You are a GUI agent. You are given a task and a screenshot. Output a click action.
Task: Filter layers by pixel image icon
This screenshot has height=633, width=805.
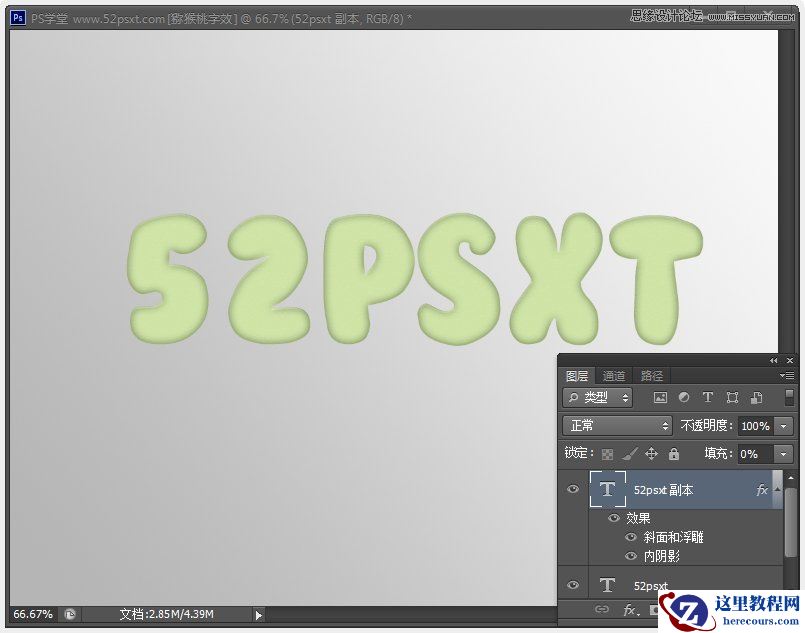coord(660,397)
